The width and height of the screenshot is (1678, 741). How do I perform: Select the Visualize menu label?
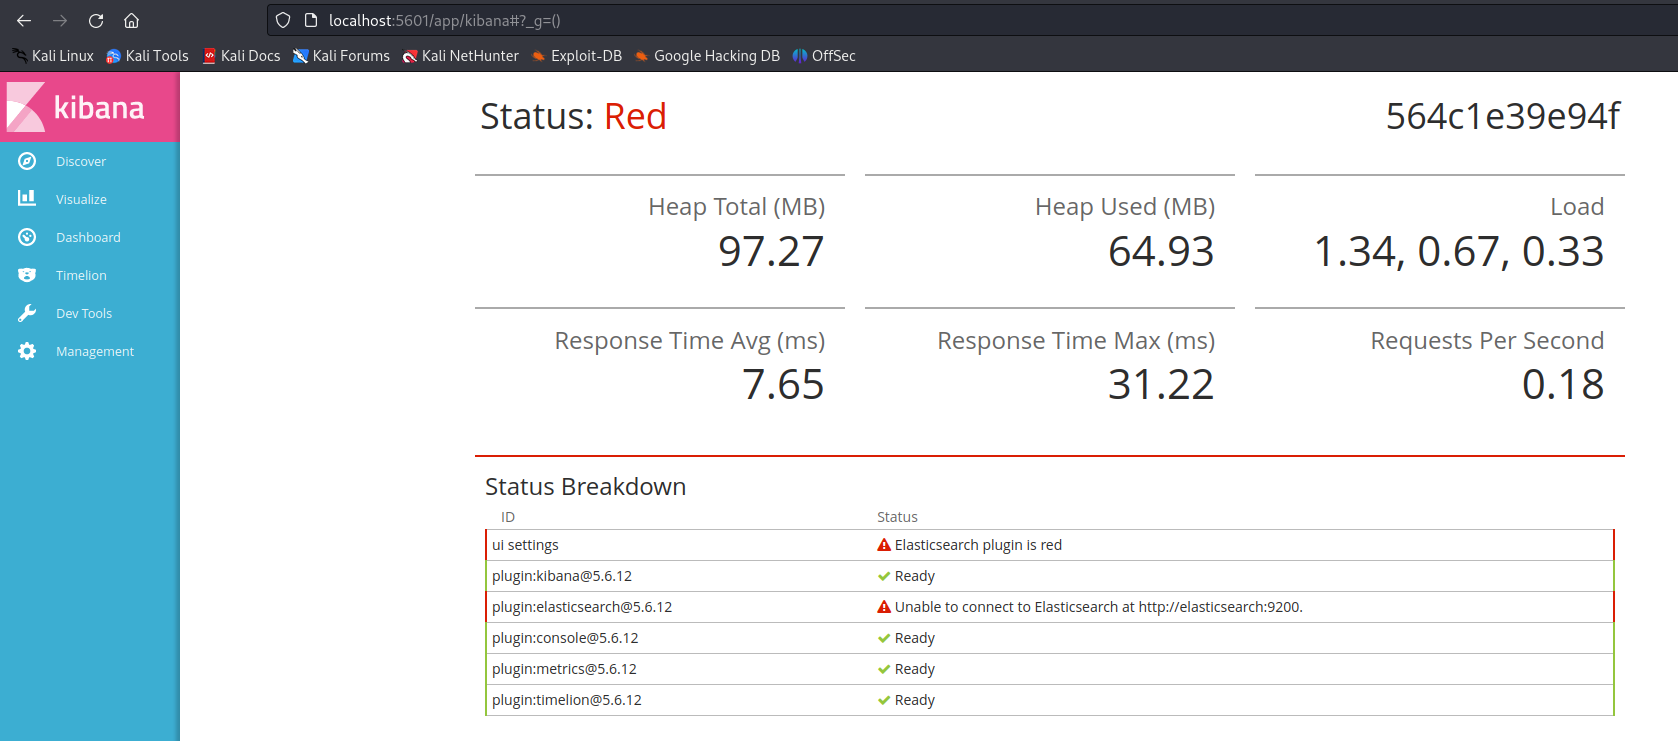pos(81,199)
